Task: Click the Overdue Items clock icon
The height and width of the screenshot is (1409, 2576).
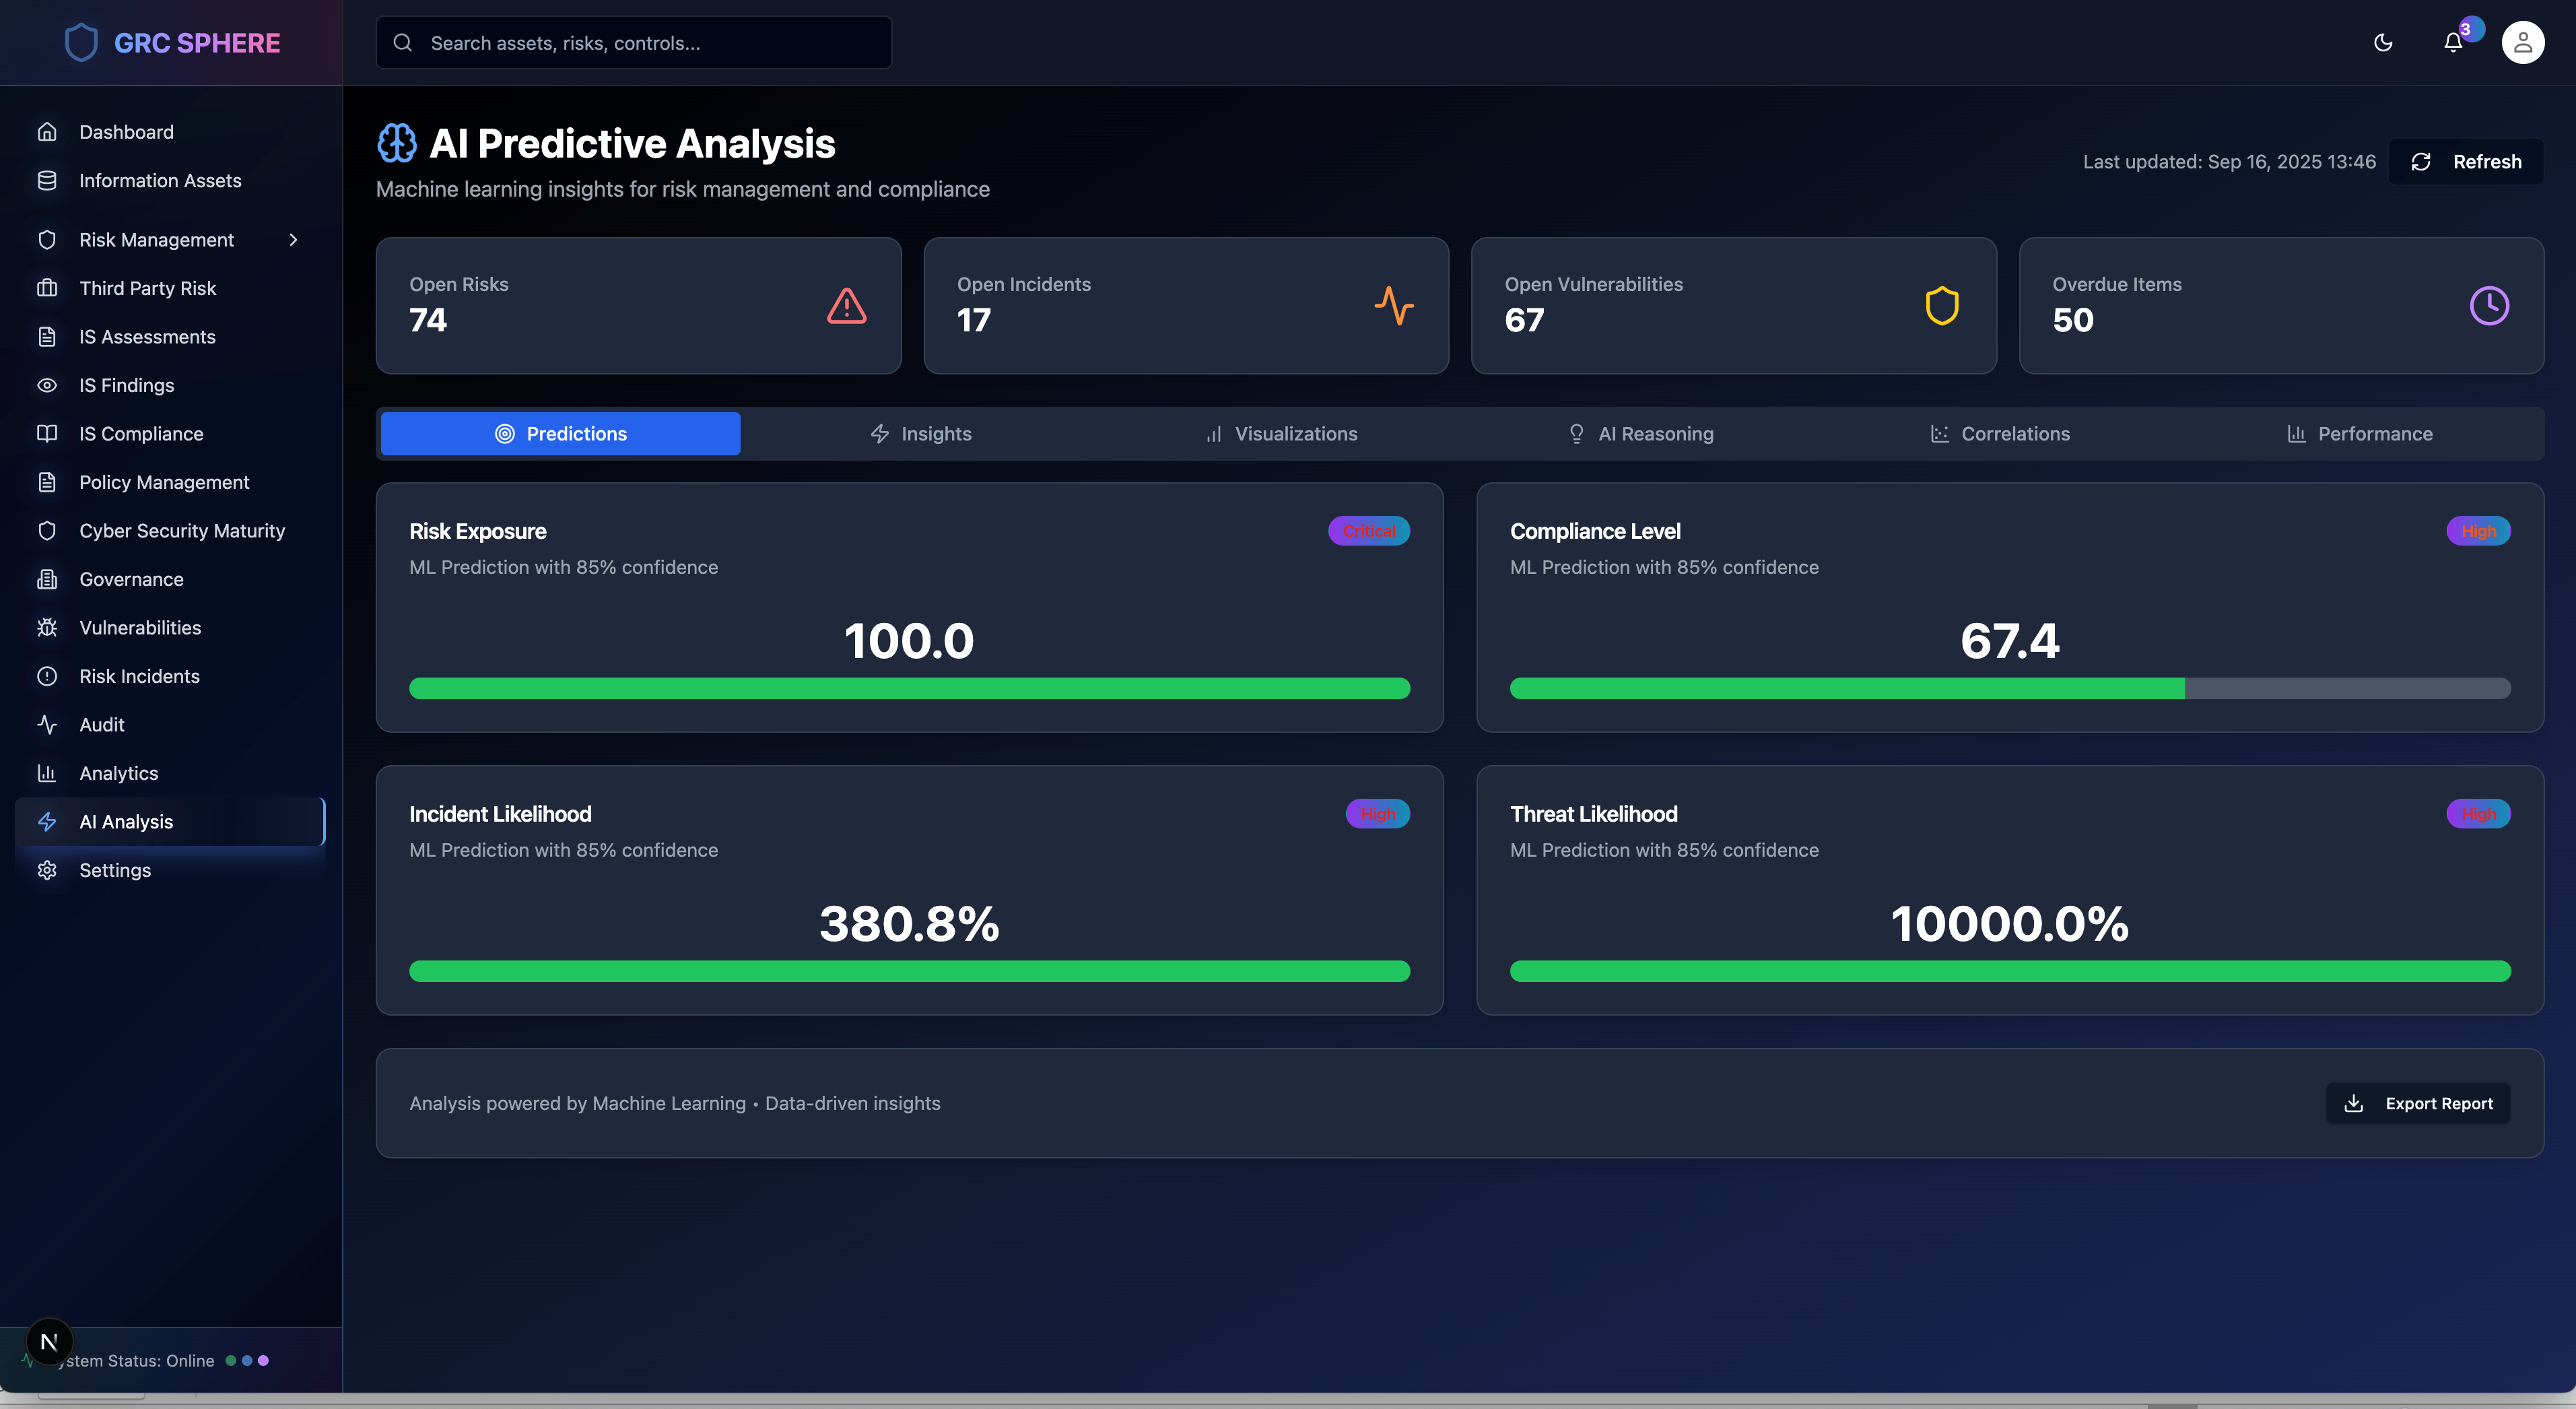Action: pyautogui.click(x=2489, y=306)
